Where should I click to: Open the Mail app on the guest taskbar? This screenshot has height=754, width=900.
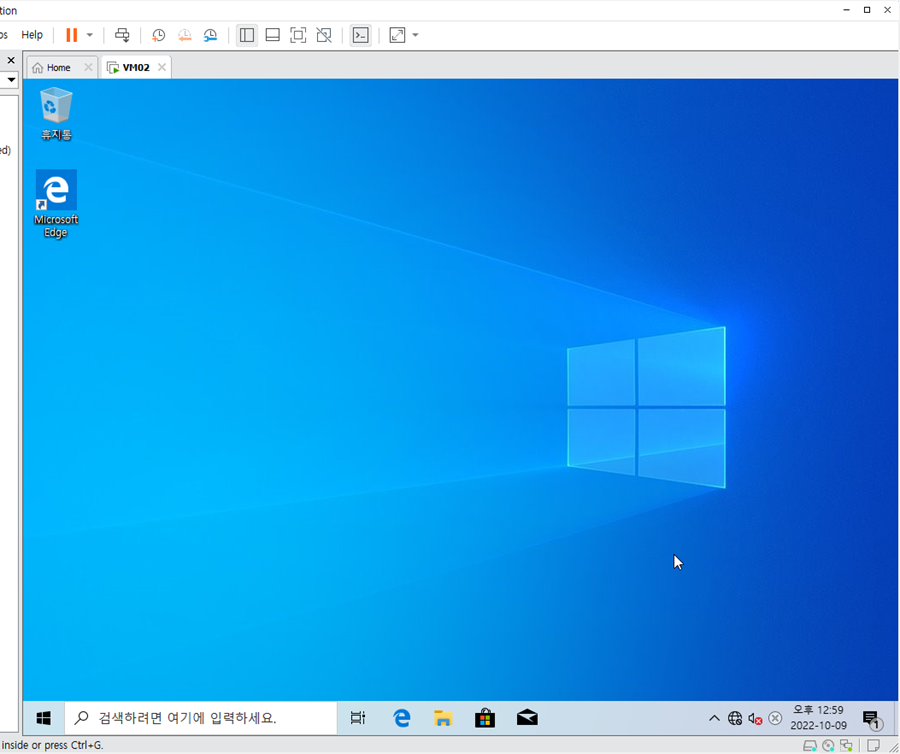(x=527, y=718)
